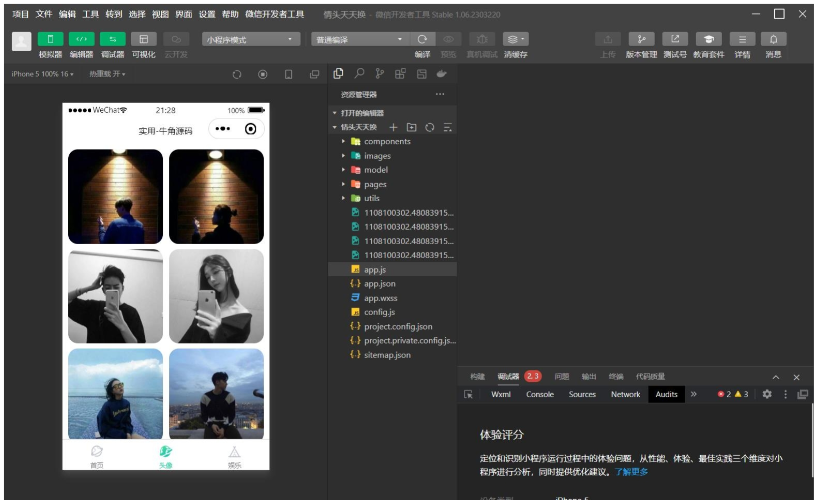Toggle the Editor (编辑器) panel button
This screenshot has width=814, height=500.
[81, 39]
